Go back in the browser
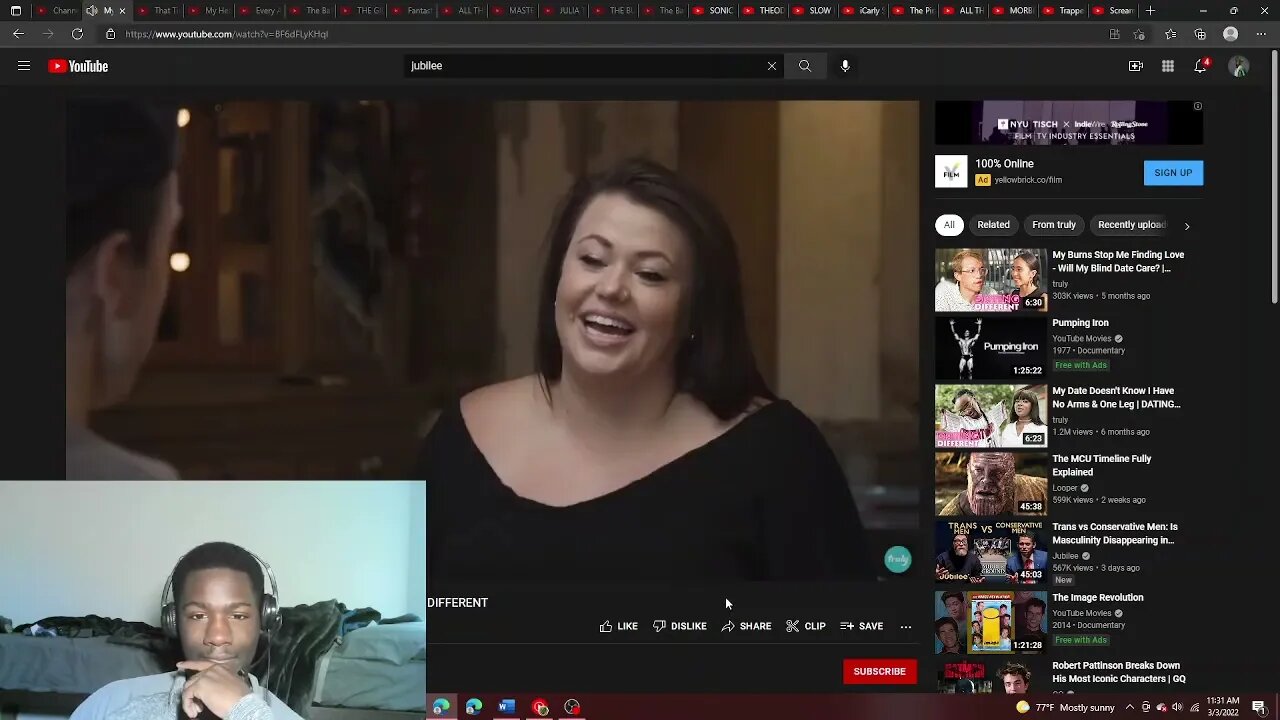Viewport: 1280px width, 720px height. point(18,34)
